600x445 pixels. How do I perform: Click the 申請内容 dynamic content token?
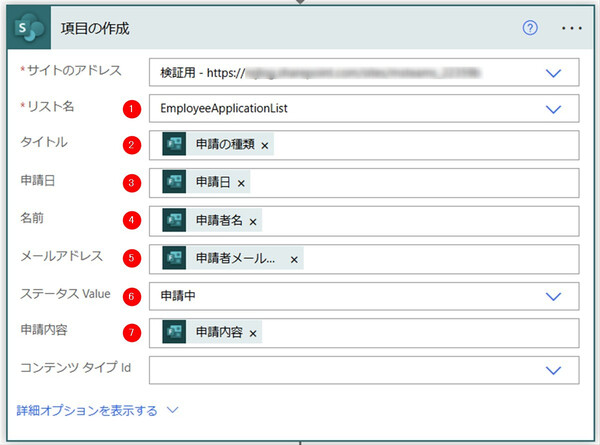[x=212, y=332]
